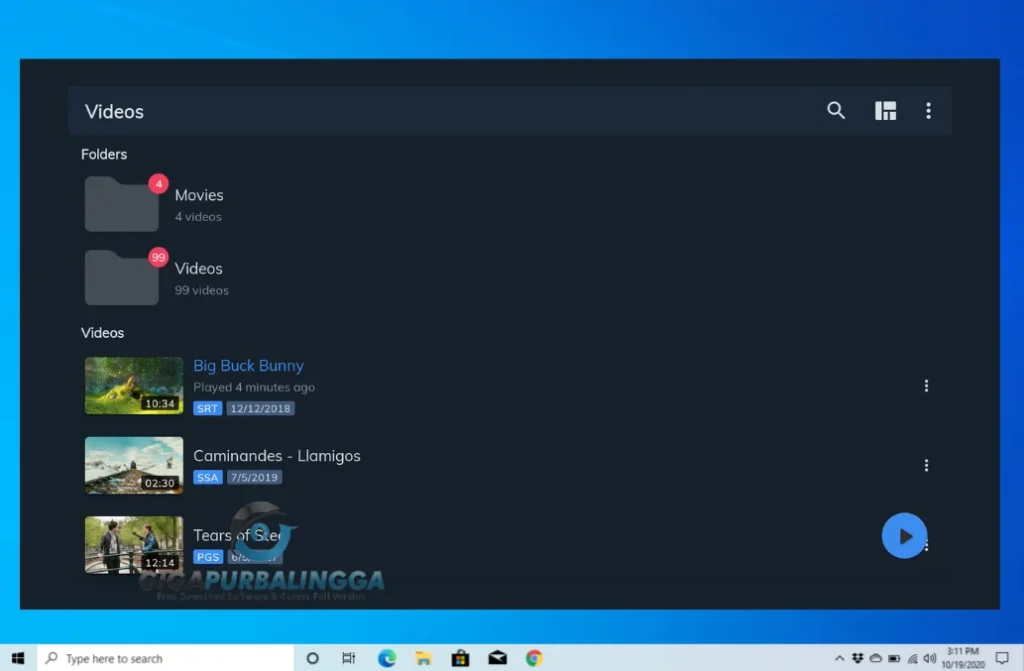The width and height of the screenshot is (1024, 671).
Task: Open Microsoft Edge from the taskbar
Action: (x=386, y=658)
